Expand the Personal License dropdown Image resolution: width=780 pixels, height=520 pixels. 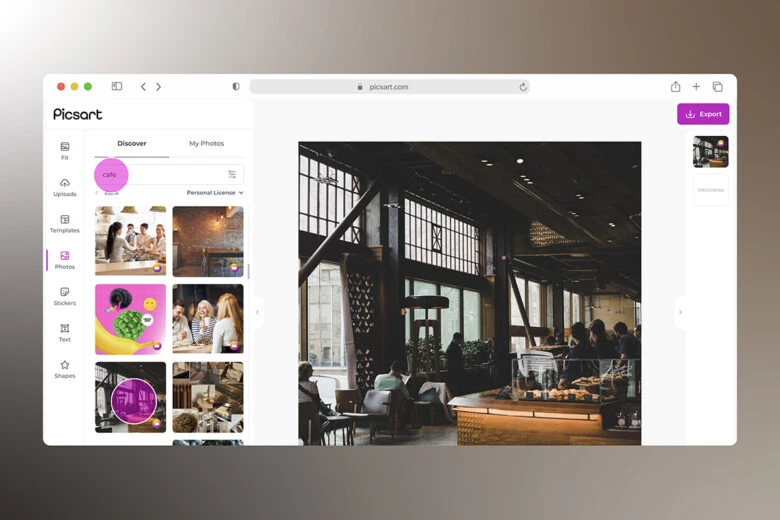click(x=214, y=192)
